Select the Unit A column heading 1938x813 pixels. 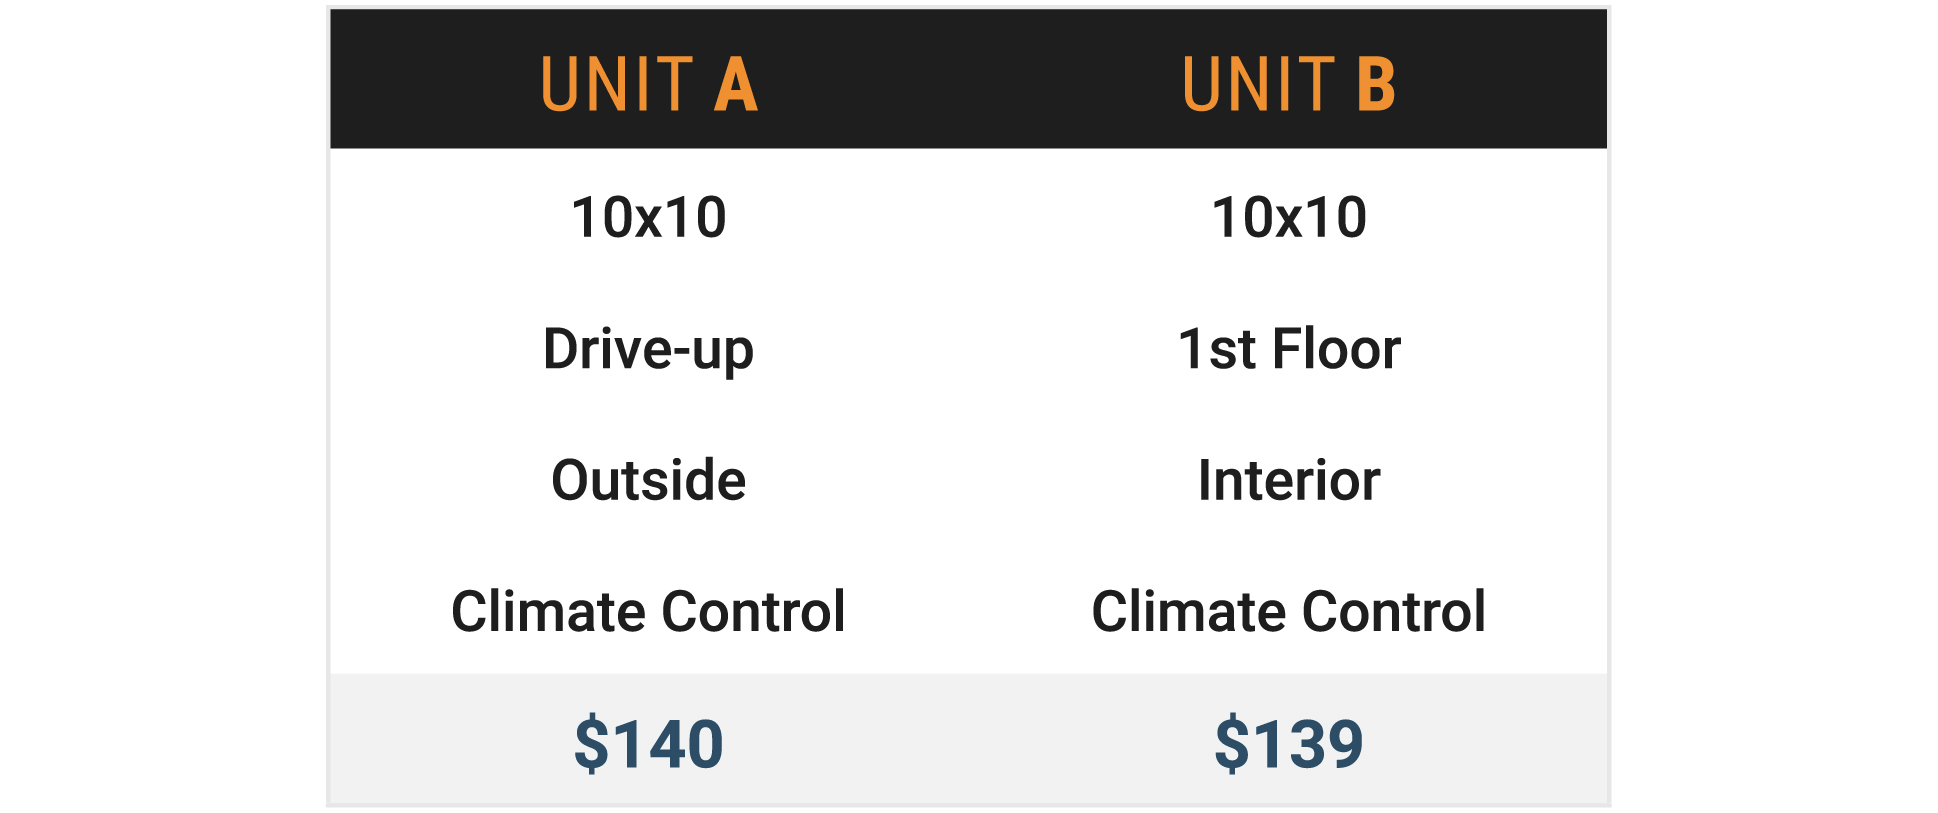649,84
